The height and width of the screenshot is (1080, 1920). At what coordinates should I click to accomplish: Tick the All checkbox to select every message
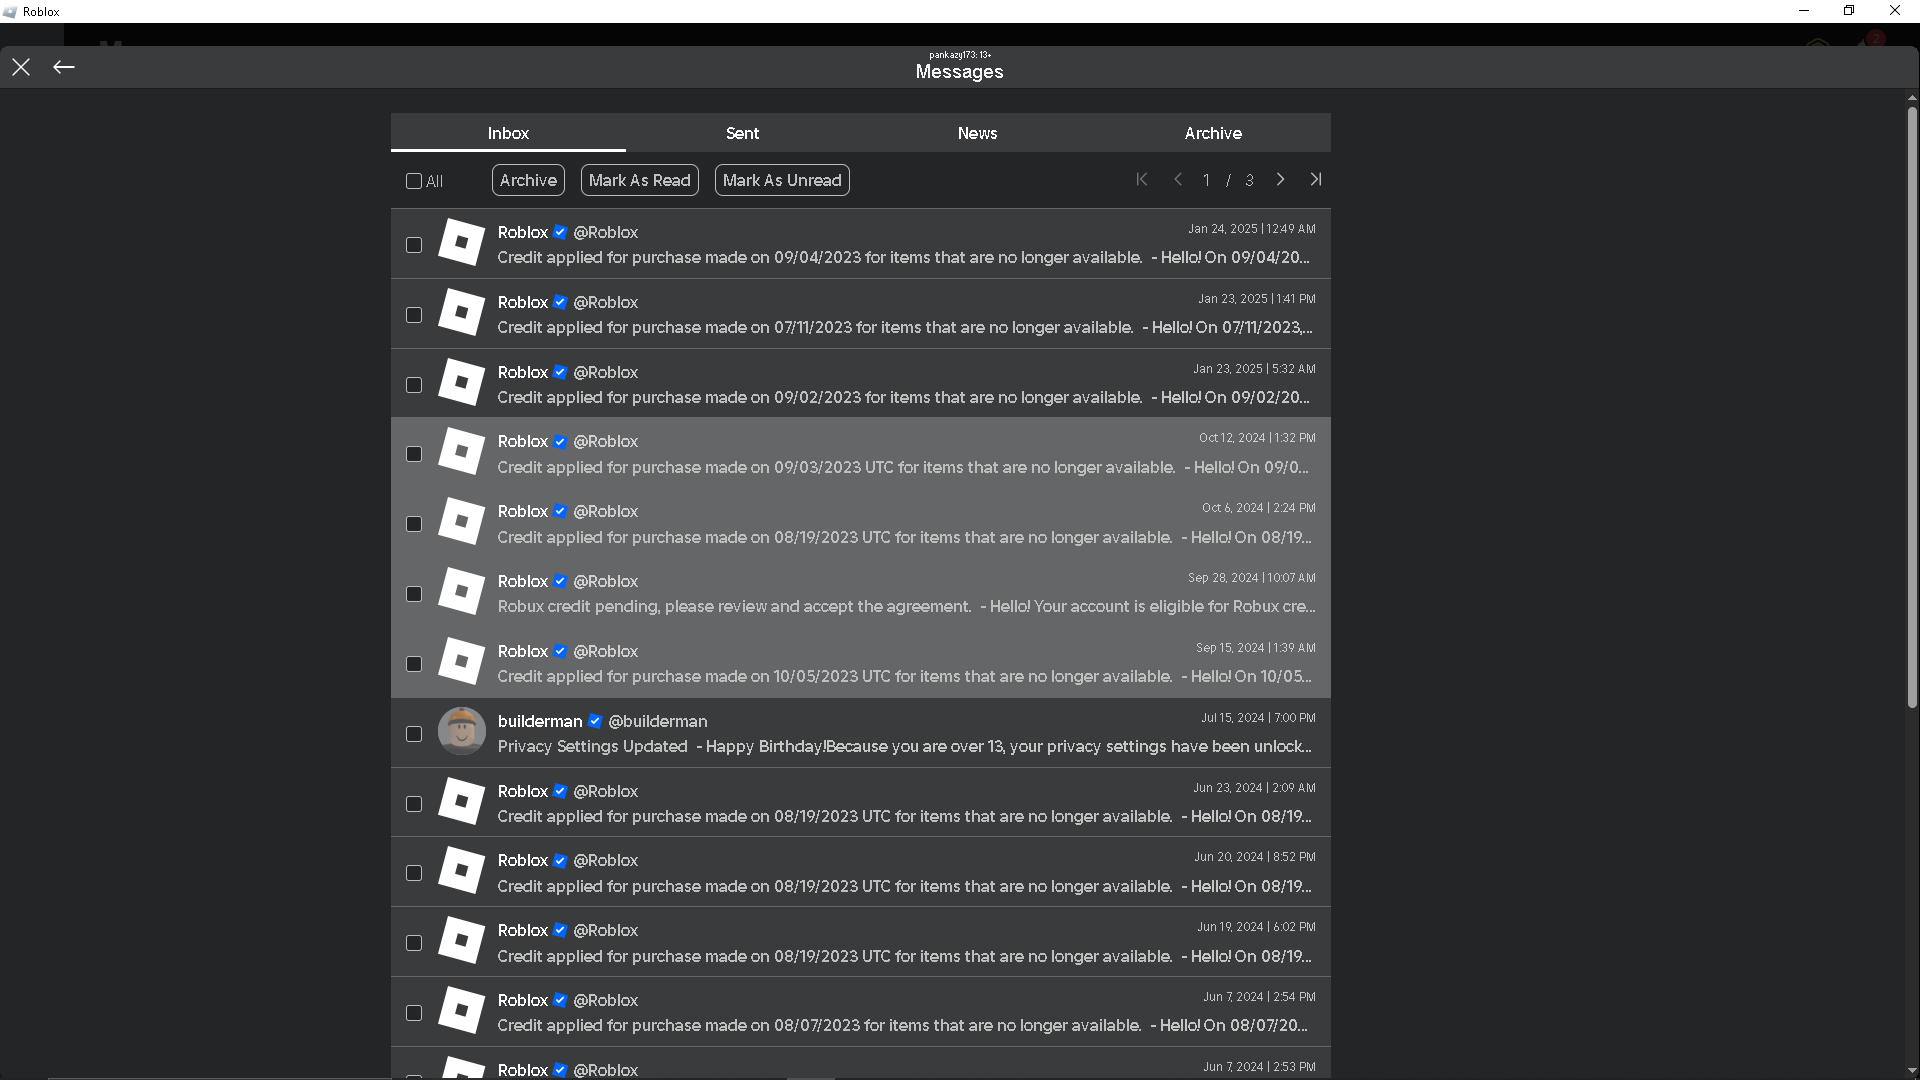[414, 181]
